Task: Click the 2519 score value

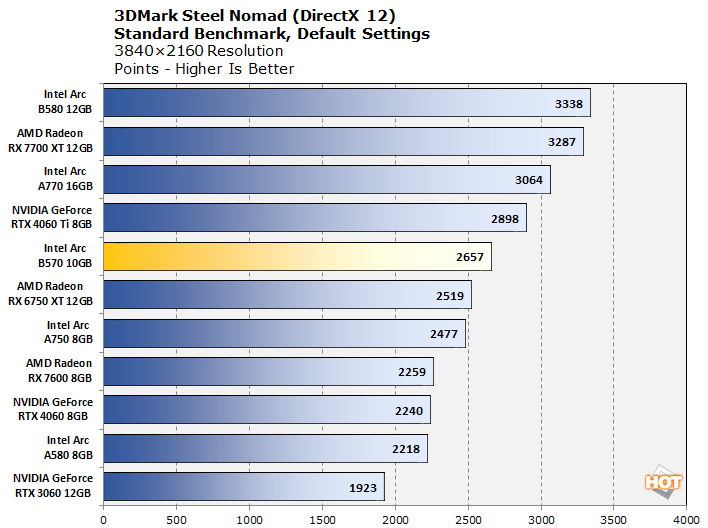Action: click(x=450, y=296)
